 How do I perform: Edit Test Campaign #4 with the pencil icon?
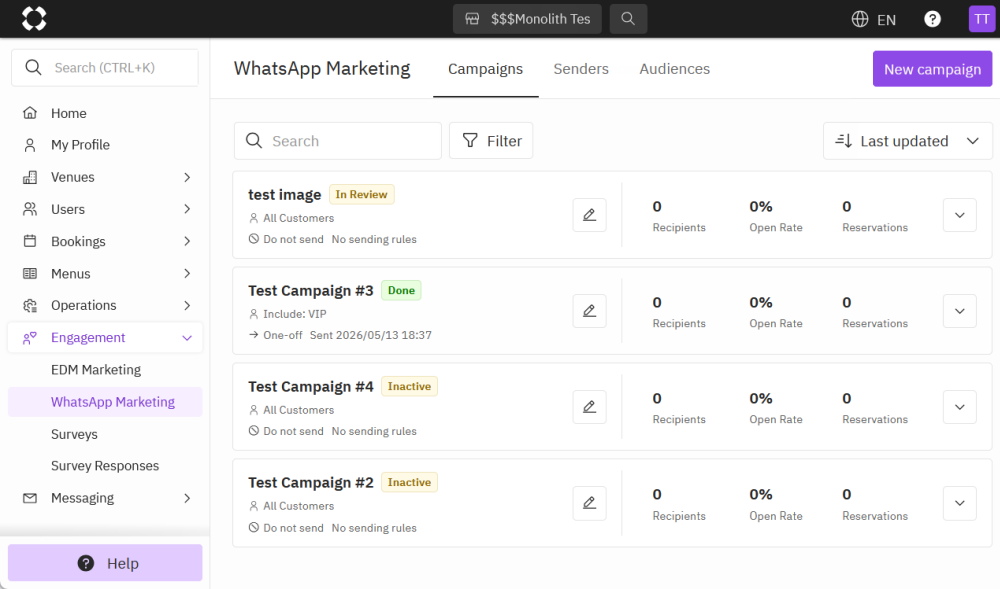[589, 407]
